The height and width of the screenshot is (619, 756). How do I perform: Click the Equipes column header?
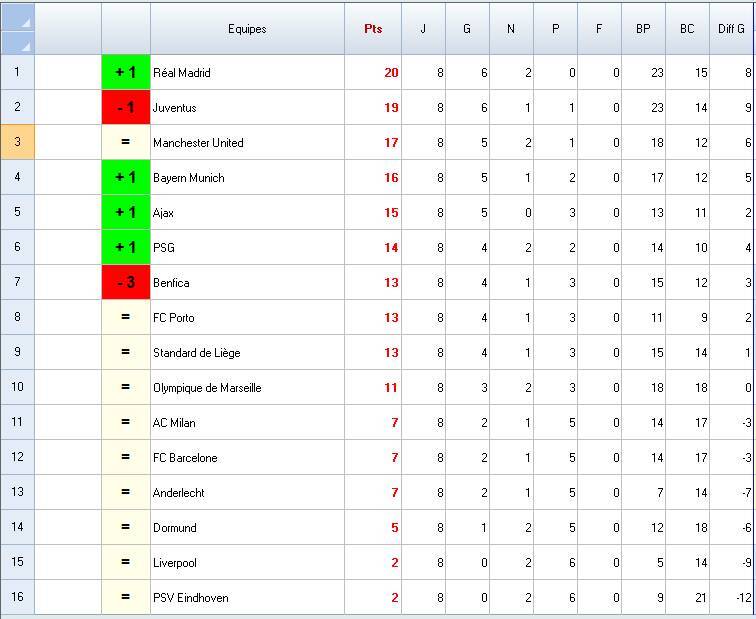pos(247,29)
